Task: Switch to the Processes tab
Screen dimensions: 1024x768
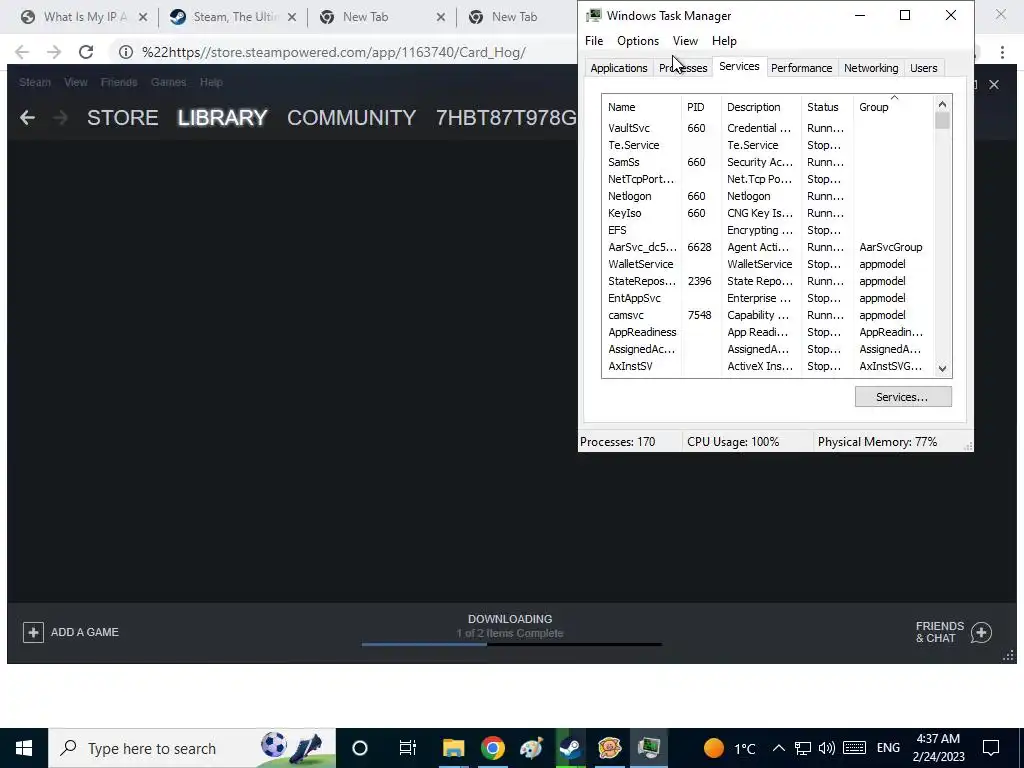Action: coord(683,68)
